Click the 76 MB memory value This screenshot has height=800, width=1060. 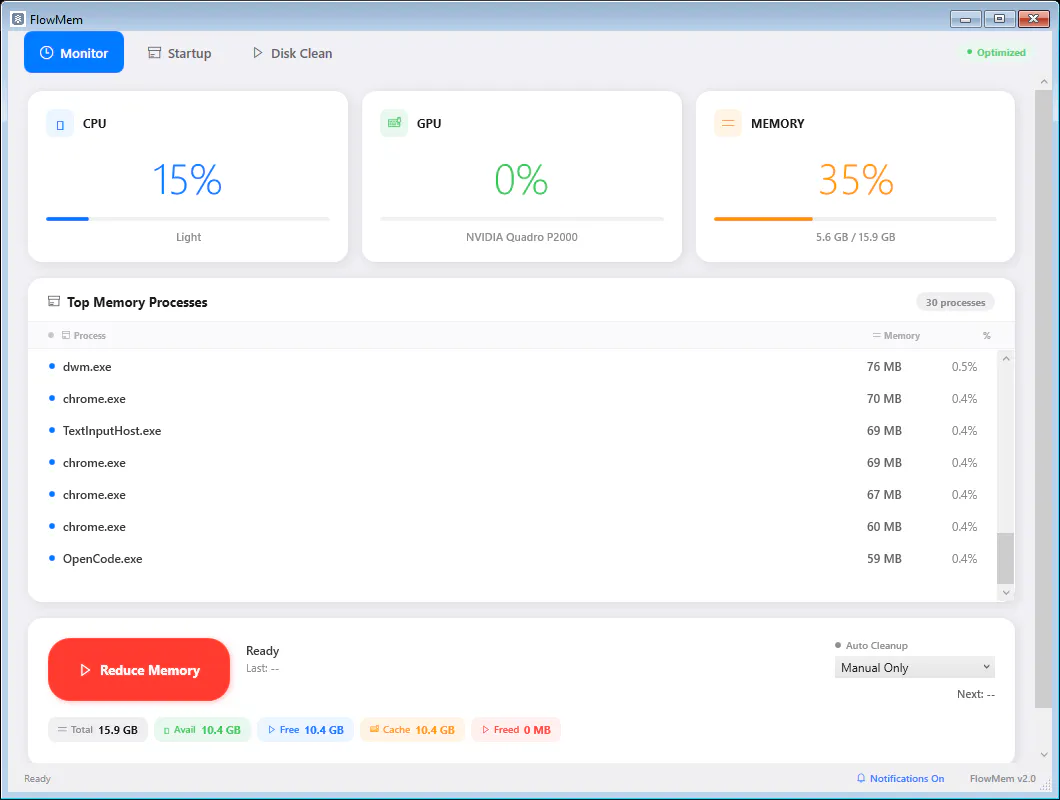coord(884,367)
